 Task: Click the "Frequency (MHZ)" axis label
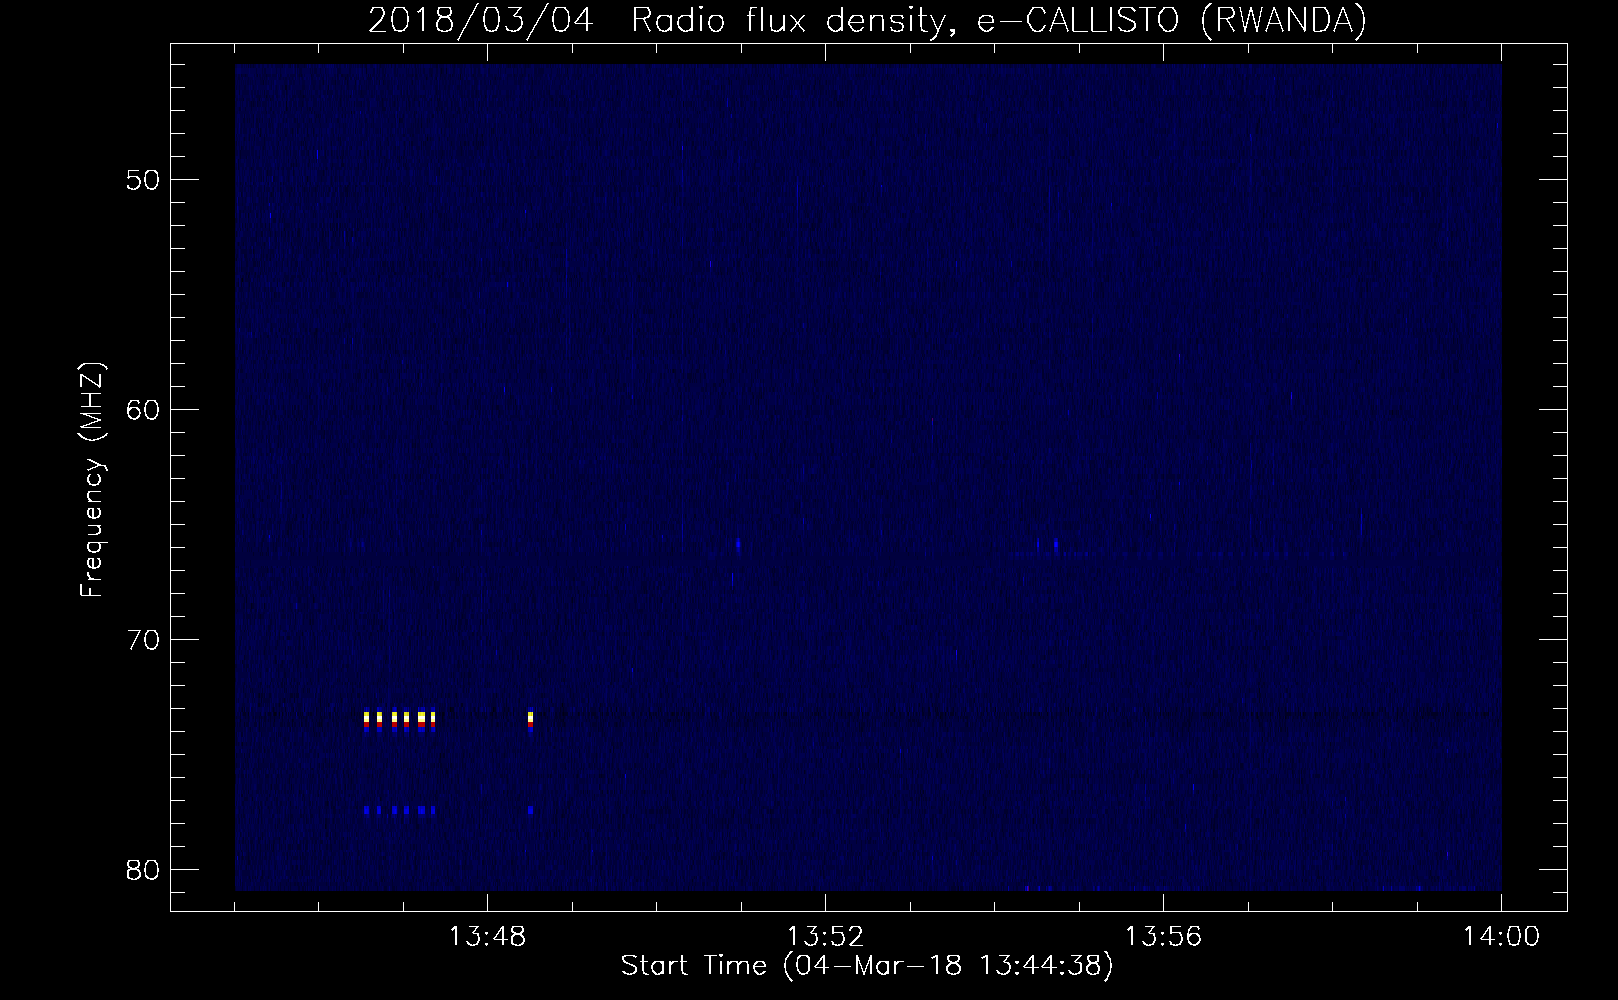click(x=92, y=480)
